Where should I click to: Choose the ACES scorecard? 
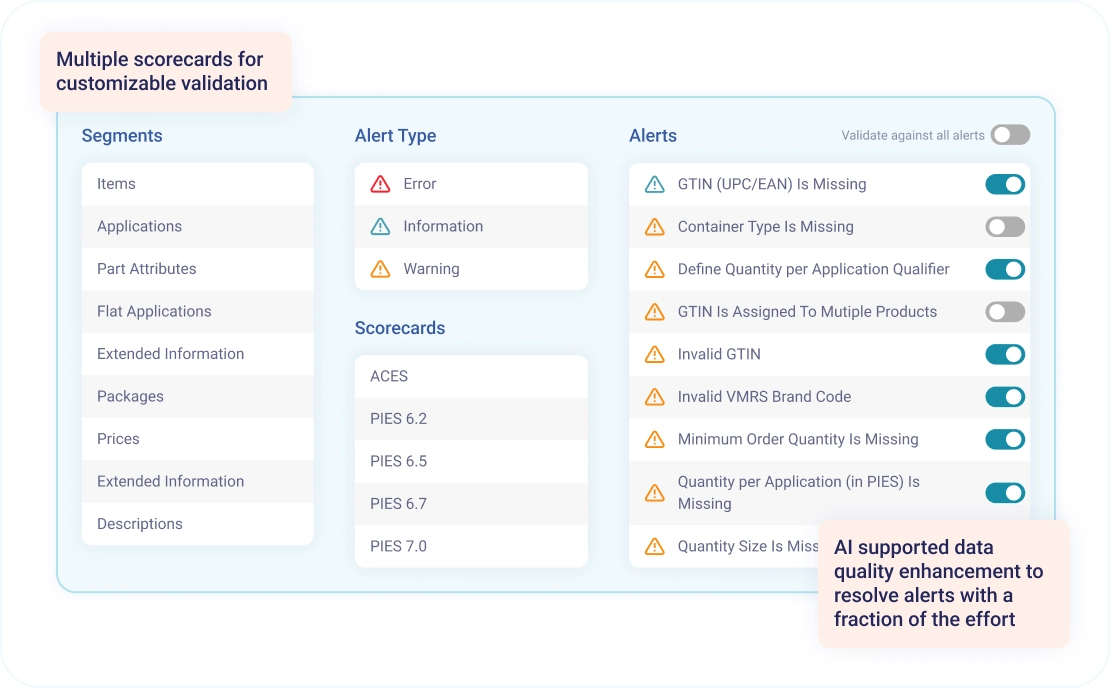tap(471, 376)
